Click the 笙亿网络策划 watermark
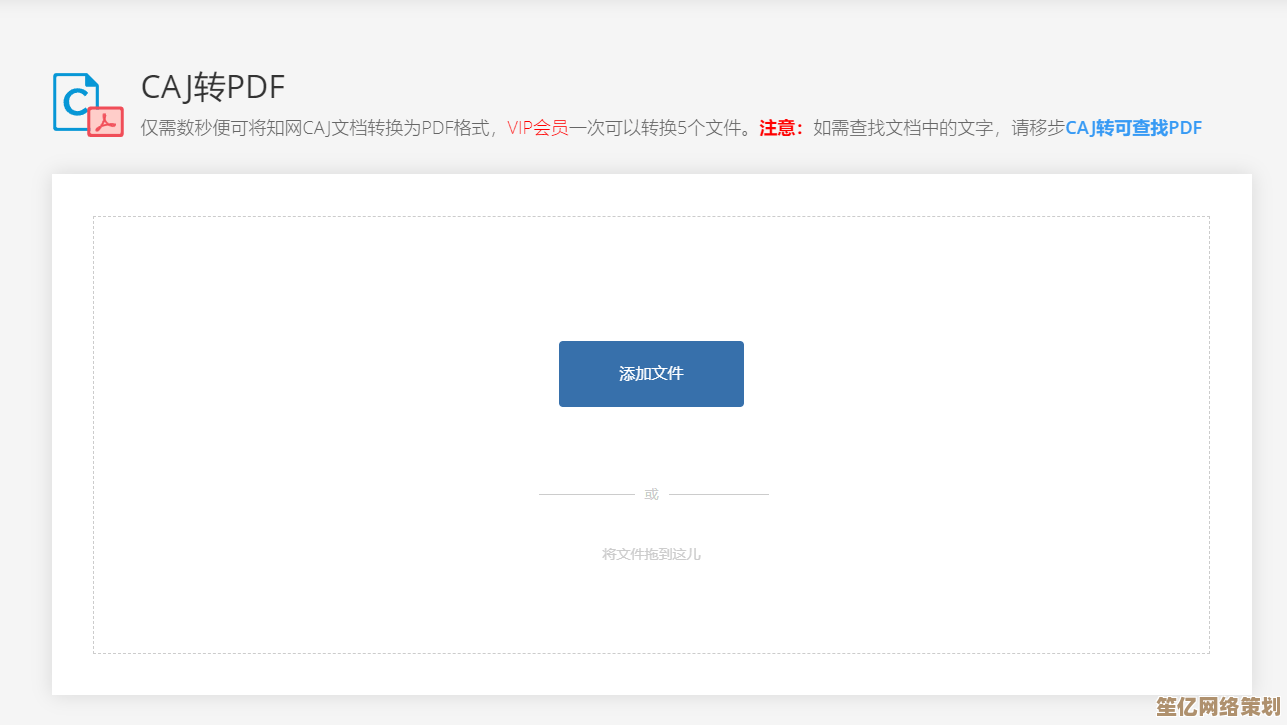1287x725 pixels. point(1217,707)
